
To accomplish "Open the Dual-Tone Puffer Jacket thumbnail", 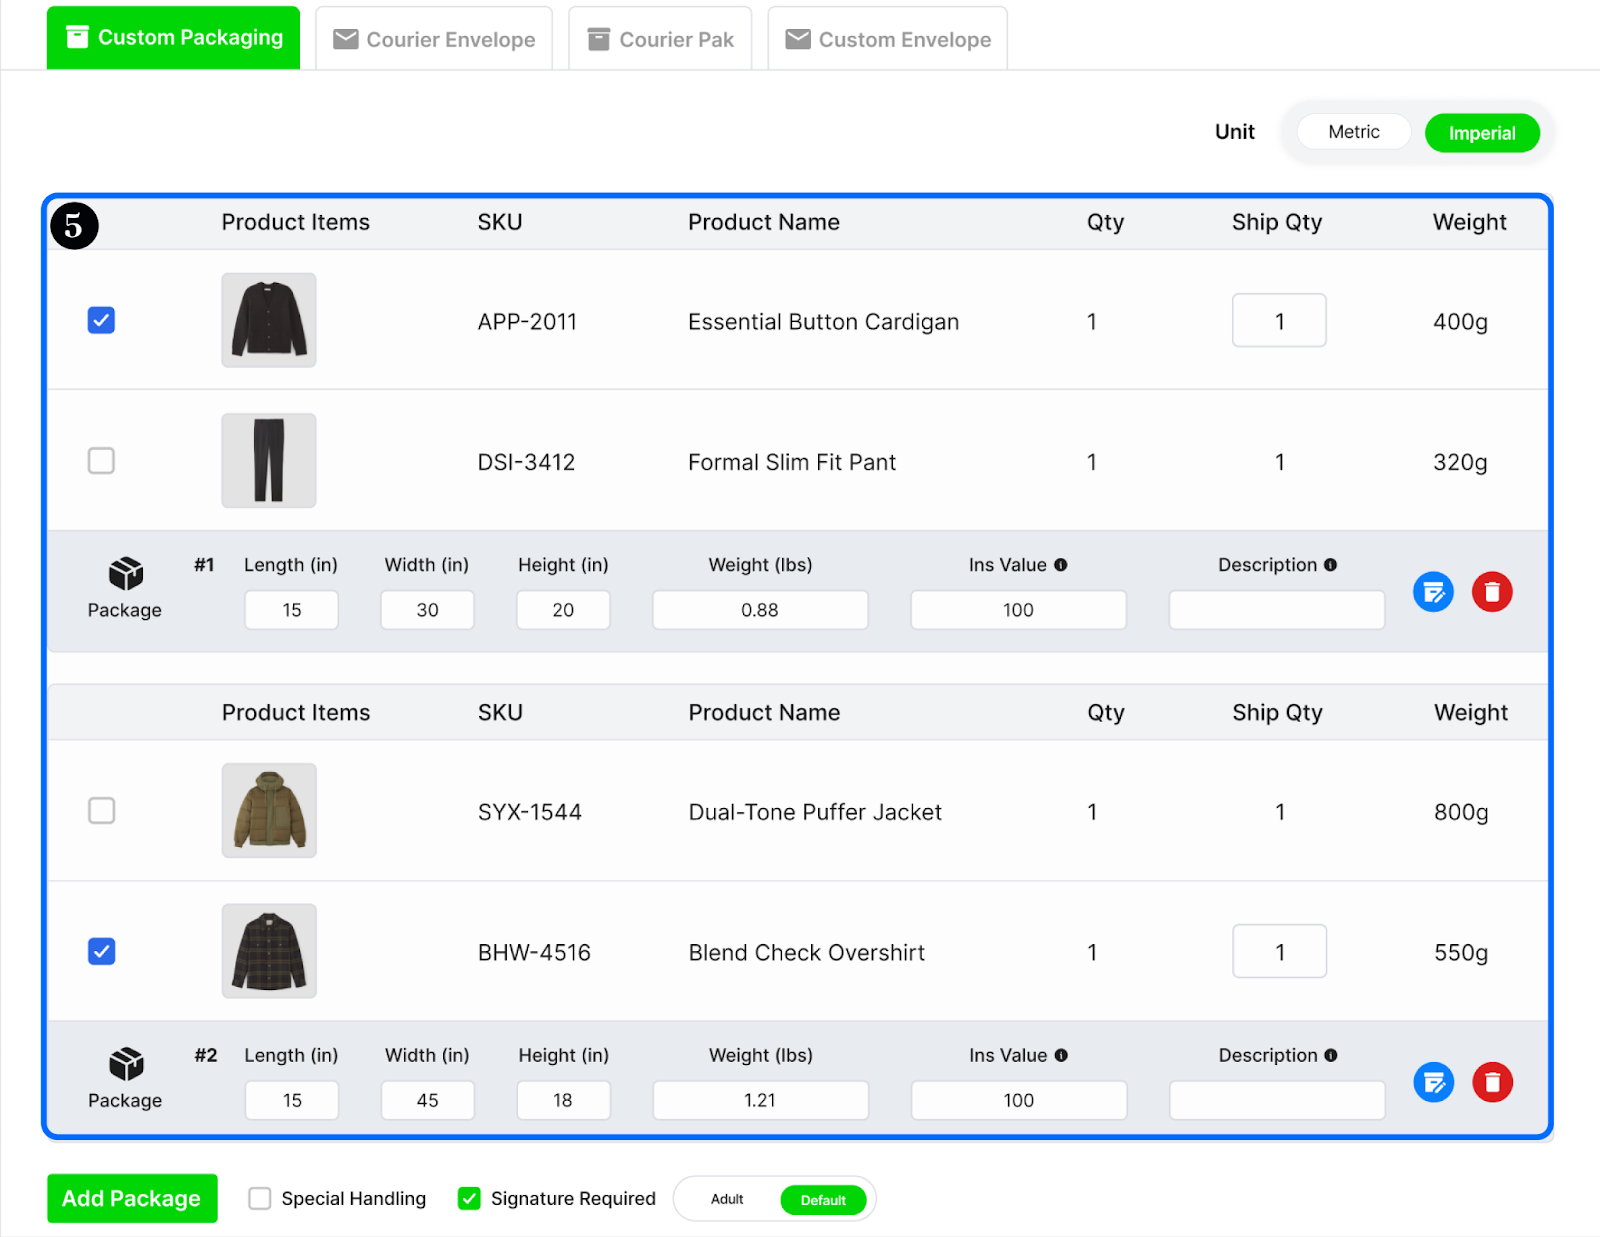I will point(269,811).
